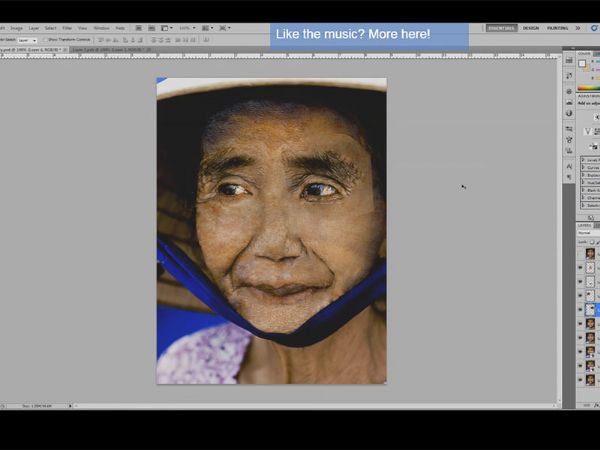Add a Brightness/Contrast adjustment

[597, 117]
